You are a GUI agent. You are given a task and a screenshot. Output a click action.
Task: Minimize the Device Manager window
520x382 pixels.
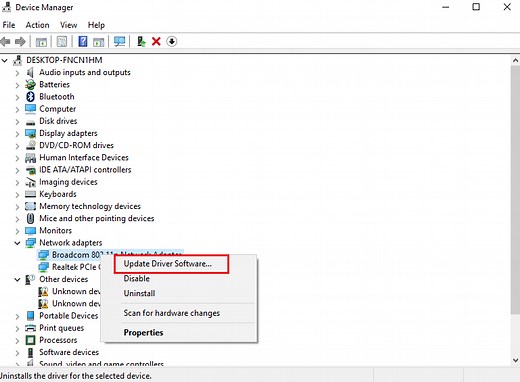click(x=445, y=7)
